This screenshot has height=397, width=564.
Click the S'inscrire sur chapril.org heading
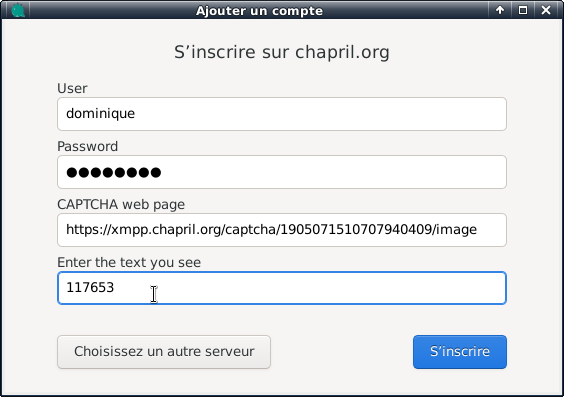(282, 52)
